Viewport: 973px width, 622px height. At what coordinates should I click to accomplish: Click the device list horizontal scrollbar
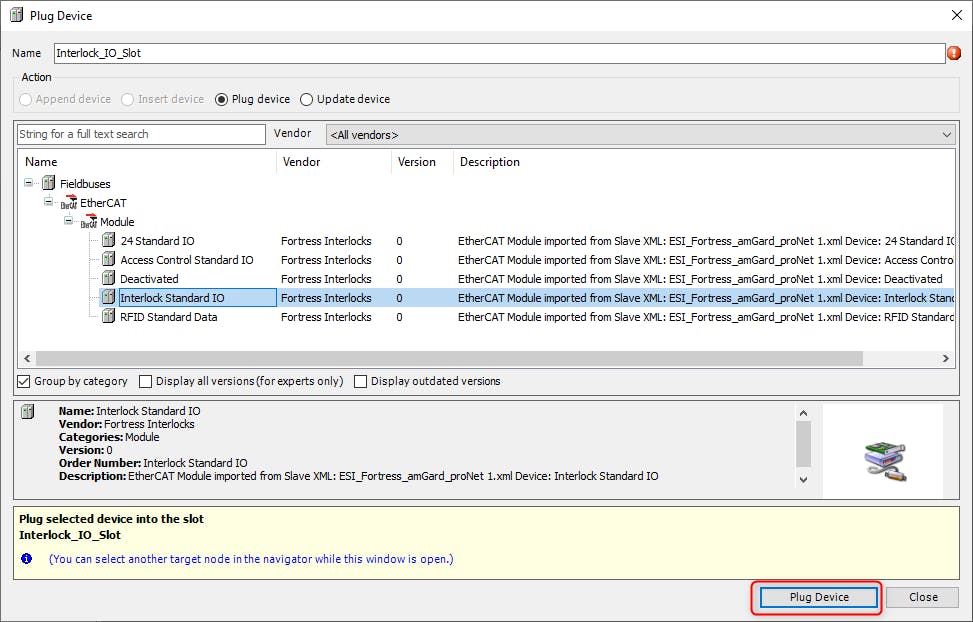449,358
